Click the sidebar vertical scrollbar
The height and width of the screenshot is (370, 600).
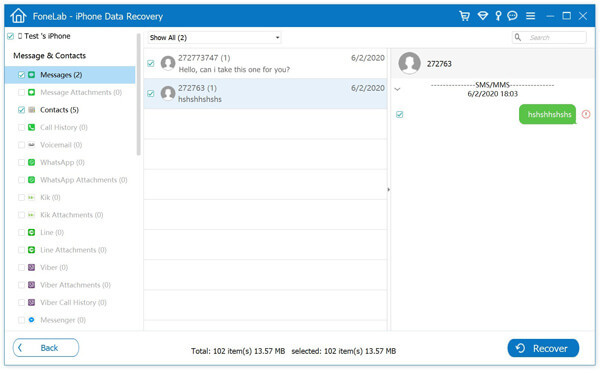pyautogui.click(x=139, y=95)
